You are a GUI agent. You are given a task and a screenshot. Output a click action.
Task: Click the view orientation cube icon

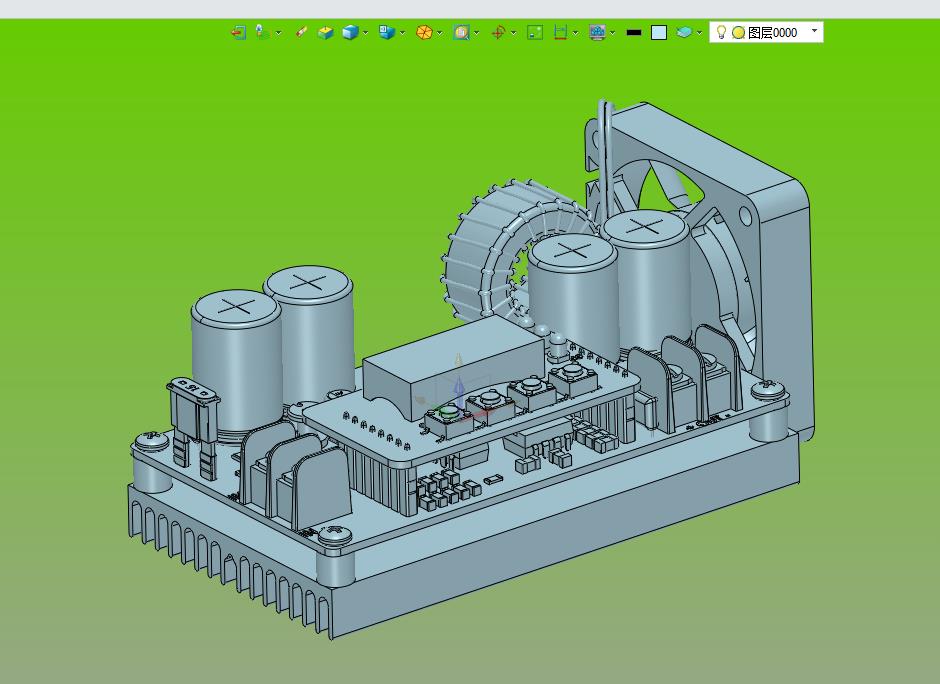(x=386, y=32)
